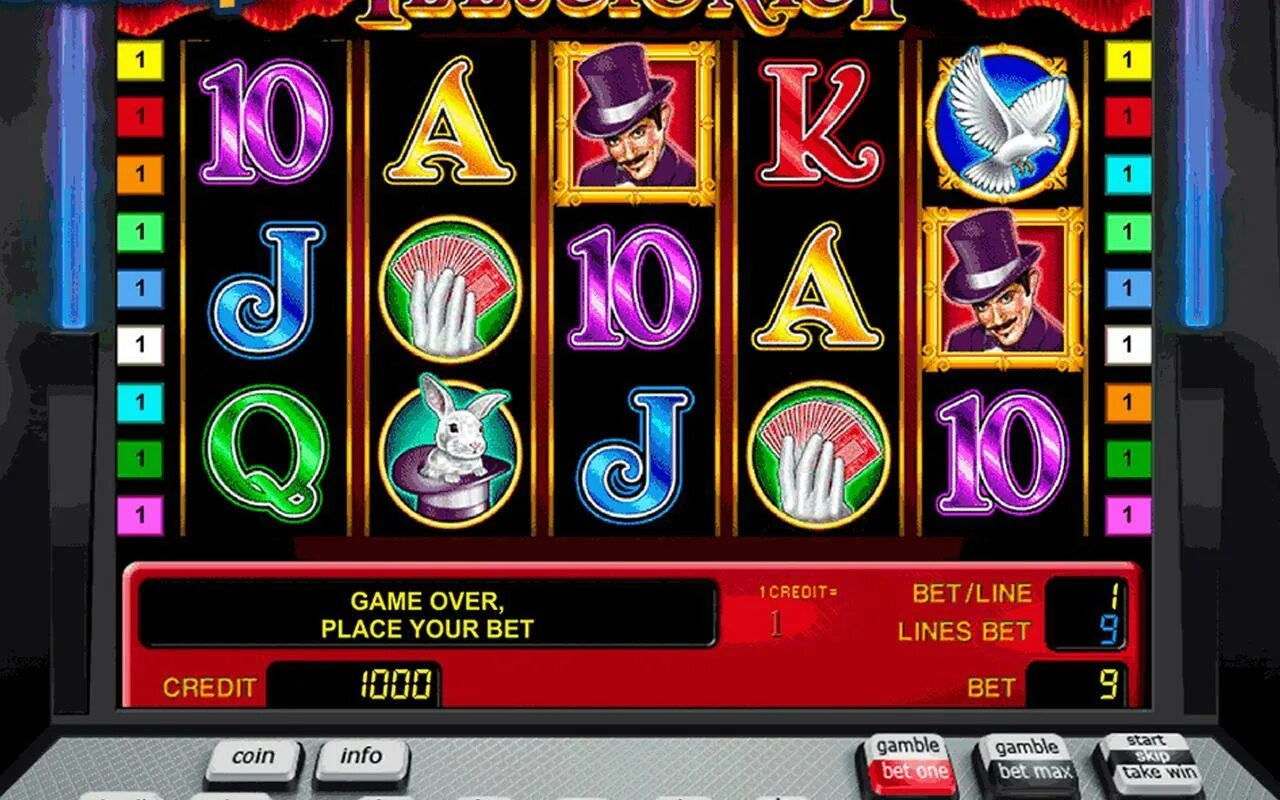Select the yellow payline marker on left

[x=140, y=61]
